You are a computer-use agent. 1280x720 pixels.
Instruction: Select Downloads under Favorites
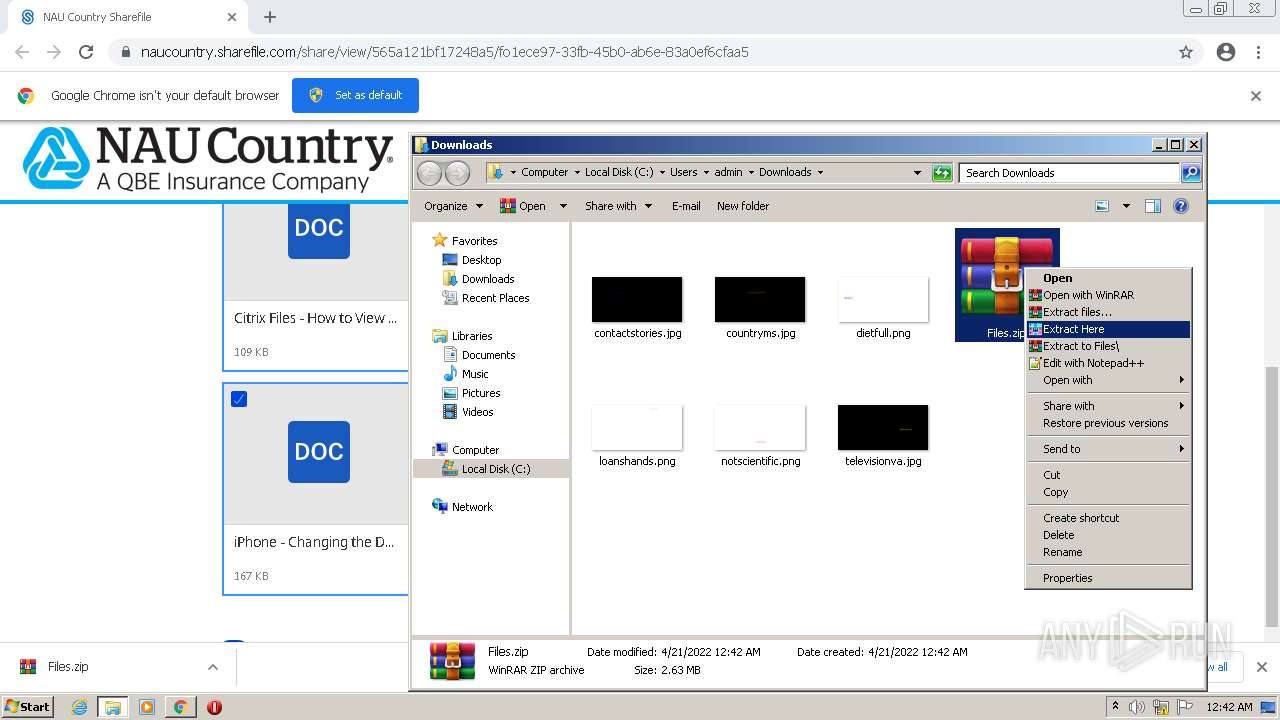click(x=488, y=279)
